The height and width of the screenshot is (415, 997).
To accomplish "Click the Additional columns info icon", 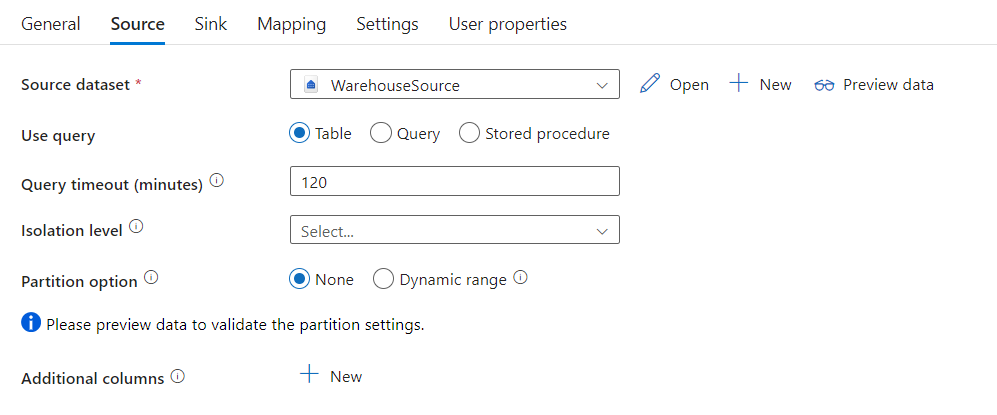I will 177,377.
